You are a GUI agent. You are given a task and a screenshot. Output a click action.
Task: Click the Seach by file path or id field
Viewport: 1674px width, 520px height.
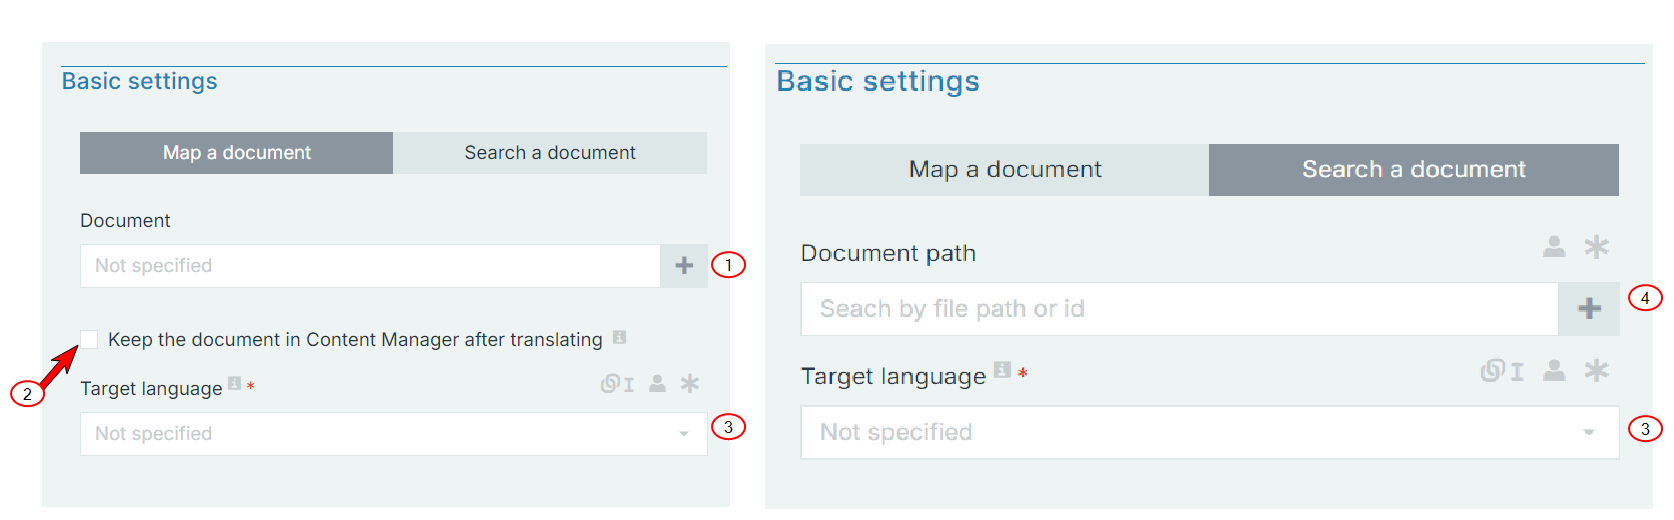click(x=1179, y=309)
